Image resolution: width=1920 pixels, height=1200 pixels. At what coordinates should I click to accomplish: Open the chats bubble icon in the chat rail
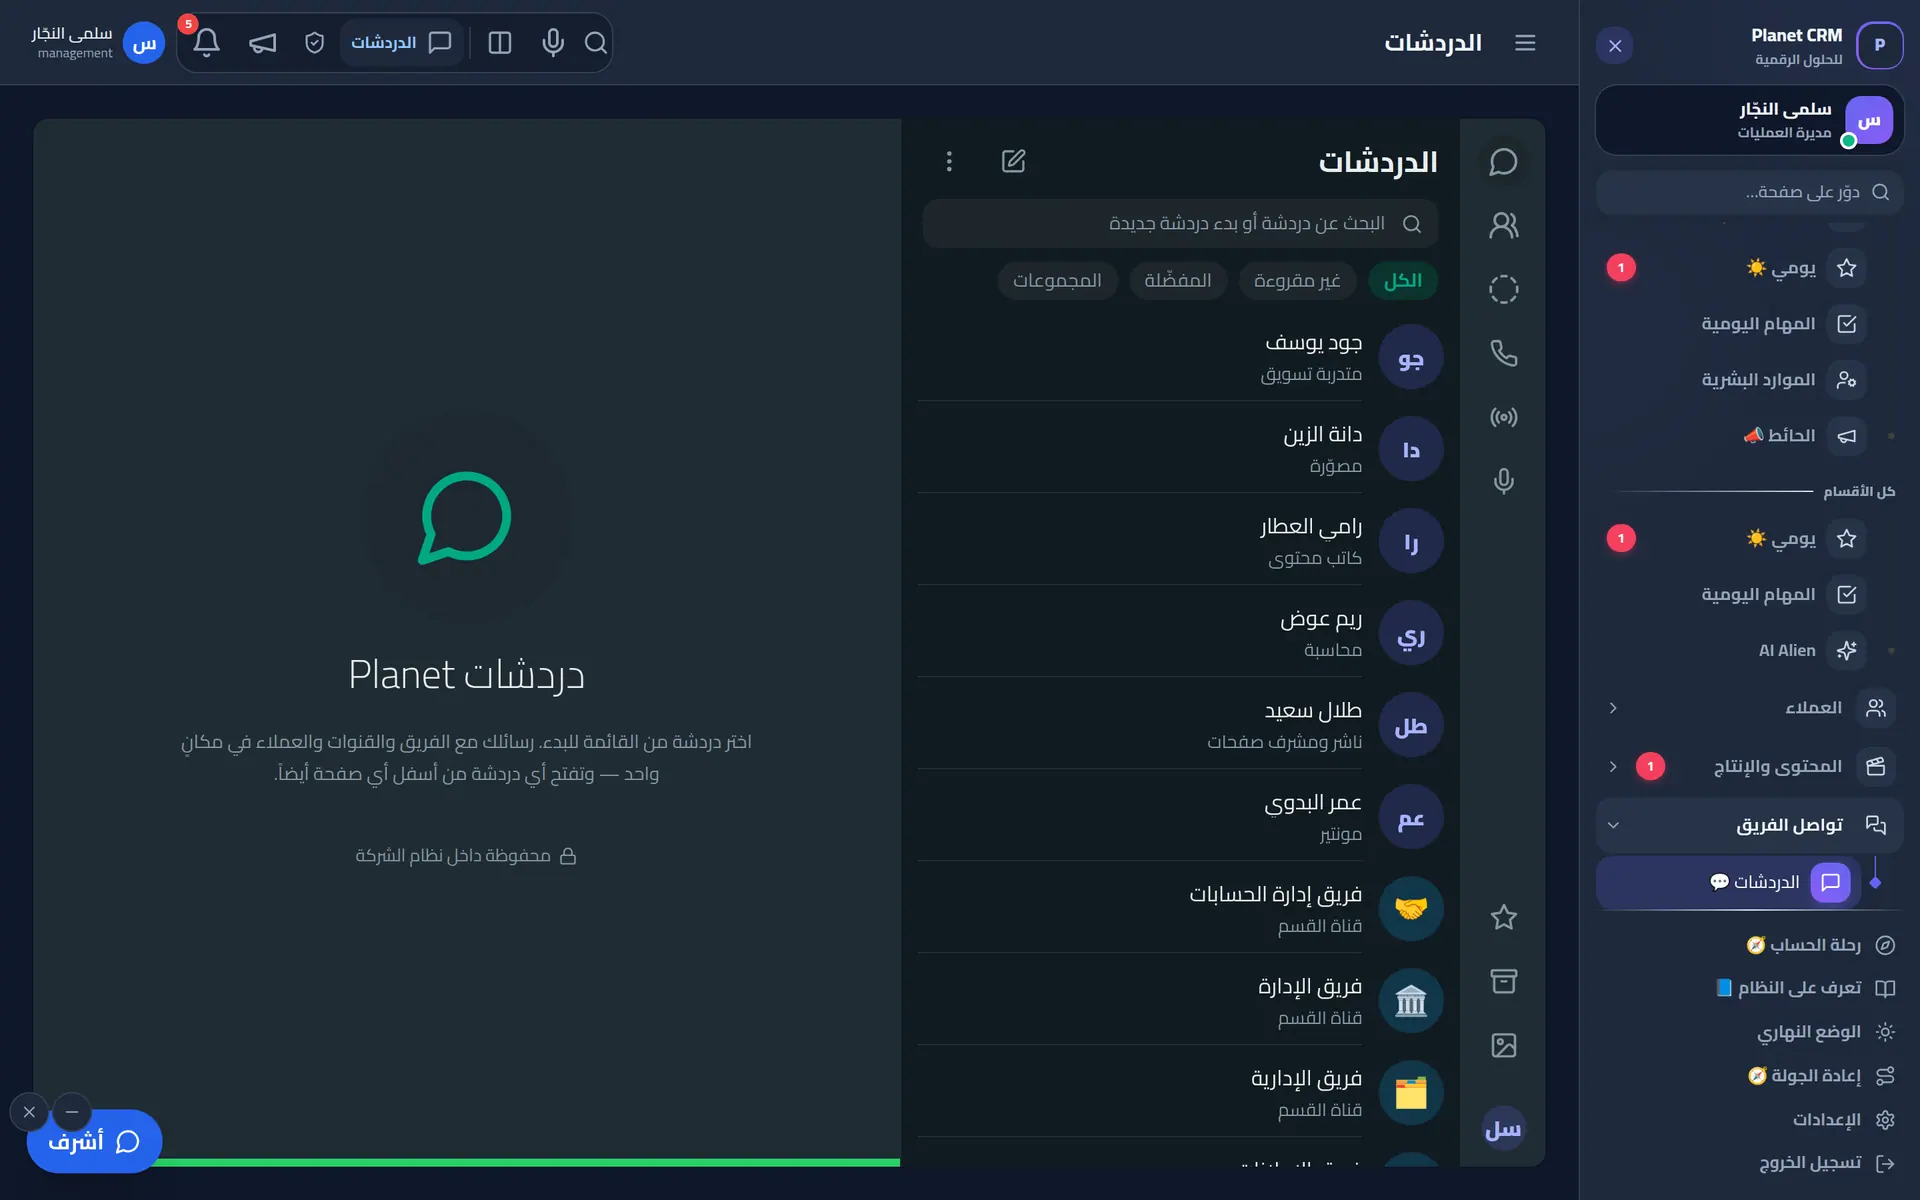pyautogui.click(x=1503, y=162)
